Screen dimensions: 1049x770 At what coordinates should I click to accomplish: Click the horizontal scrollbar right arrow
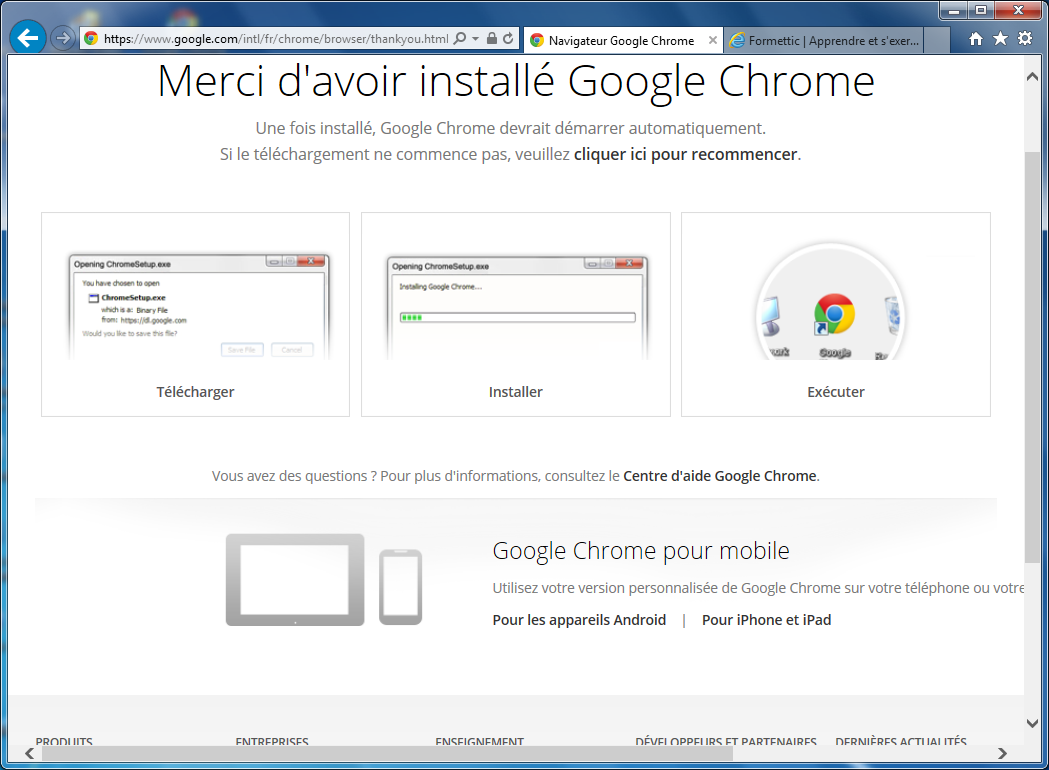point(1002,753)
